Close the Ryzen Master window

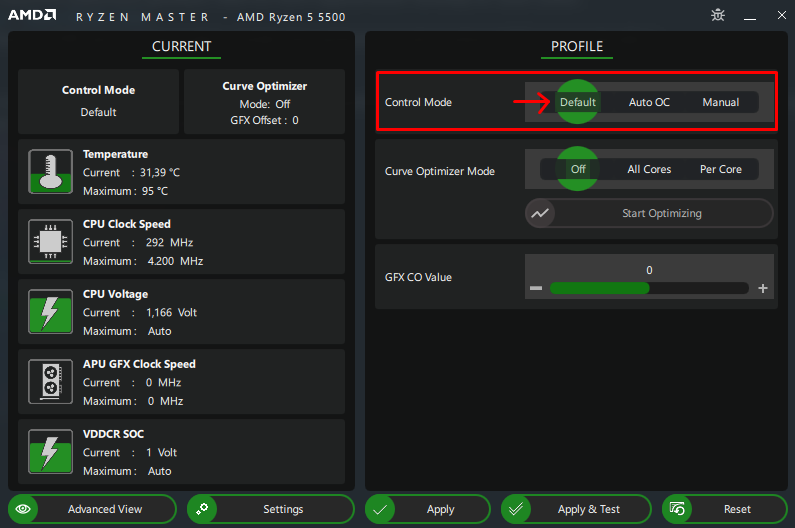[782, 15]
